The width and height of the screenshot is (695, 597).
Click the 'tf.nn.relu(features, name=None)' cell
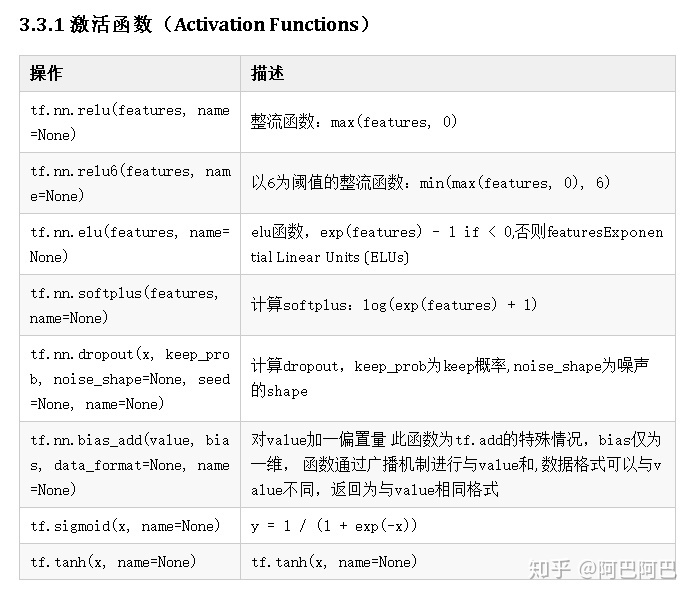point(130,122)
